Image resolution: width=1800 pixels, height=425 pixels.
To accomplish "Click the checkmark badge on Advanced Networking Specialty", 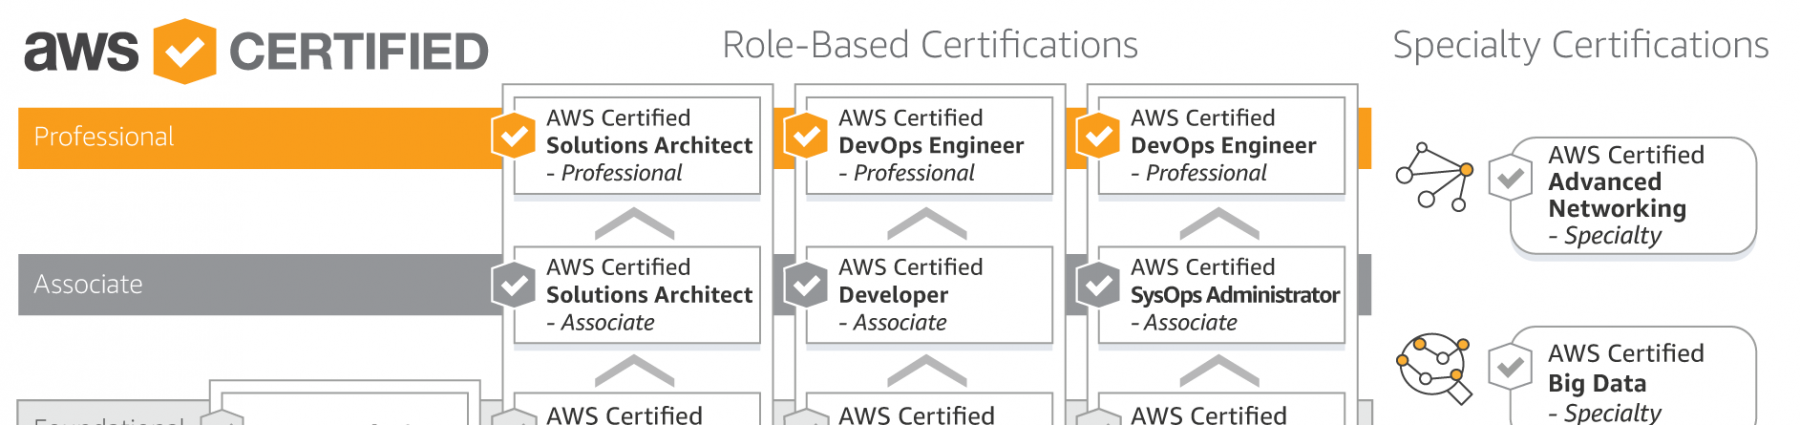I will [x=1511, y=179].
